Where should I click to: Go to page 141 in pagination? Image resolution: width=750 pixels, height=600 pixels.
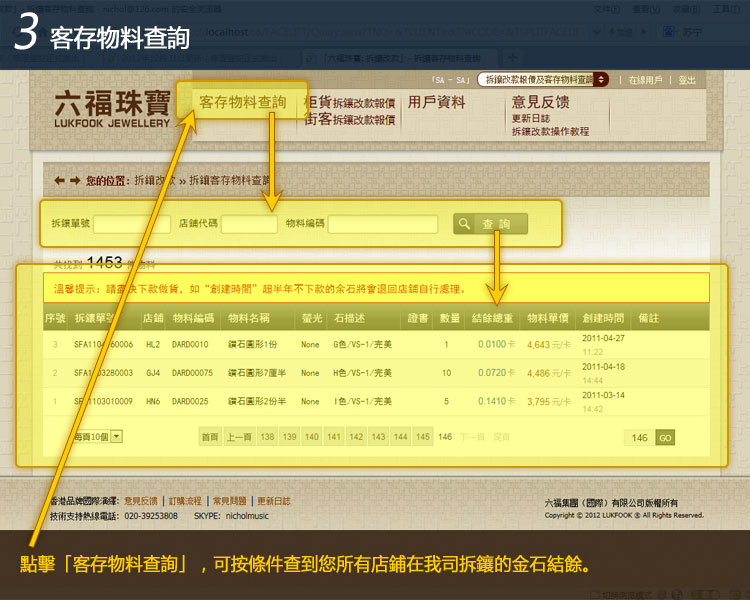click(x=334, y=436)
